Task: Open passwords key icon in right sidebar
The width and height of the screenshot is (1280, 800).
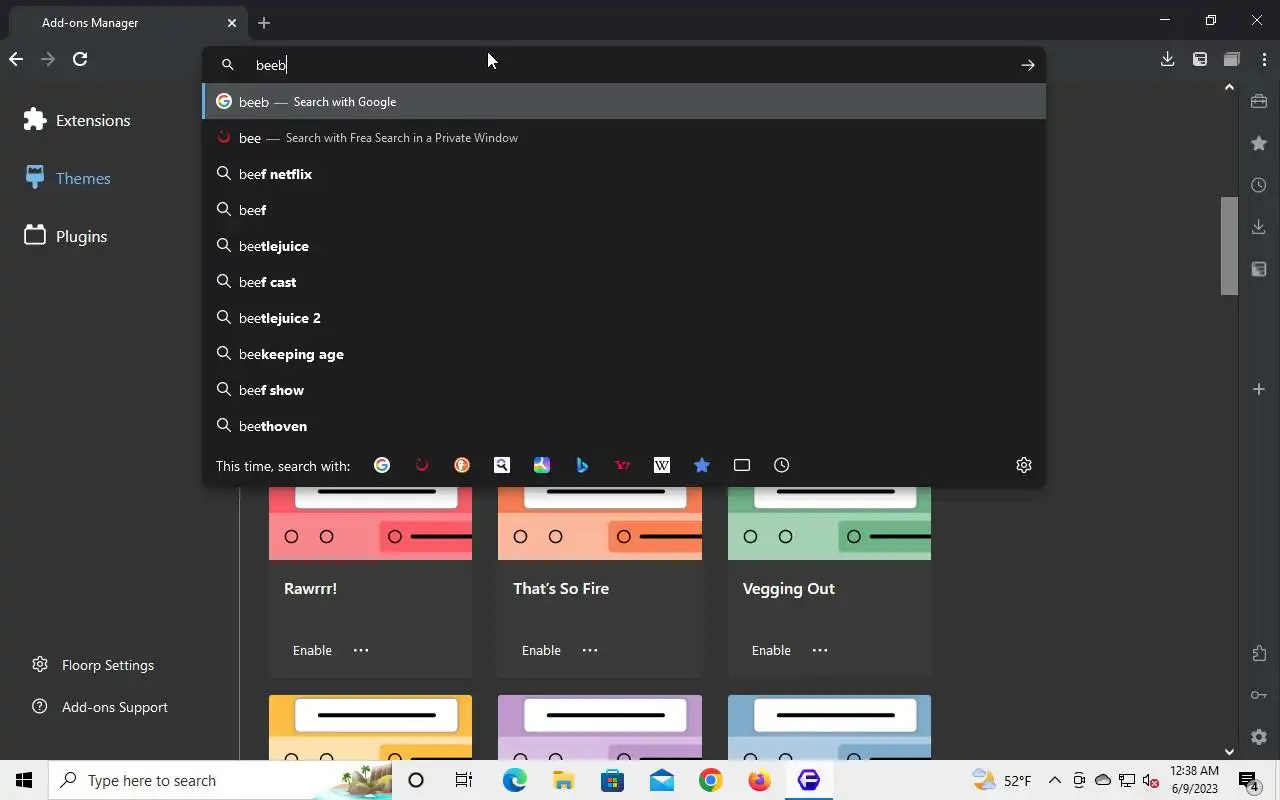Action: (x=1259, y=695)
